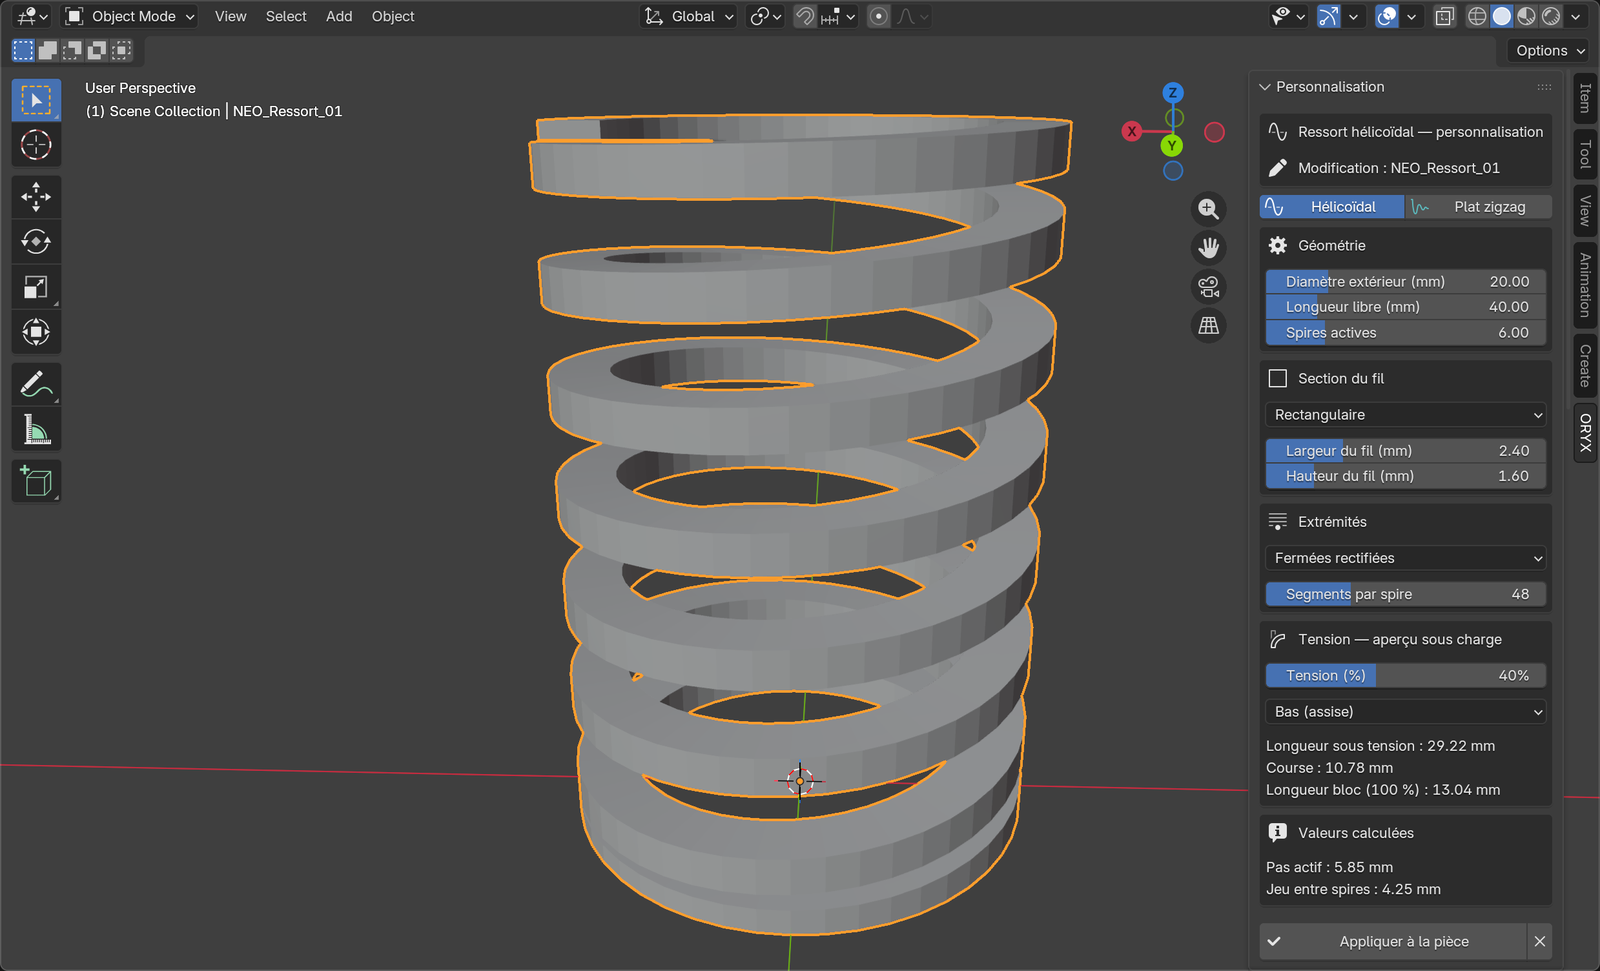The height and width of the screenshot is (971, 1600).
Task: Adjust the Tension (%) slider
Action: tap(1406, 676)
